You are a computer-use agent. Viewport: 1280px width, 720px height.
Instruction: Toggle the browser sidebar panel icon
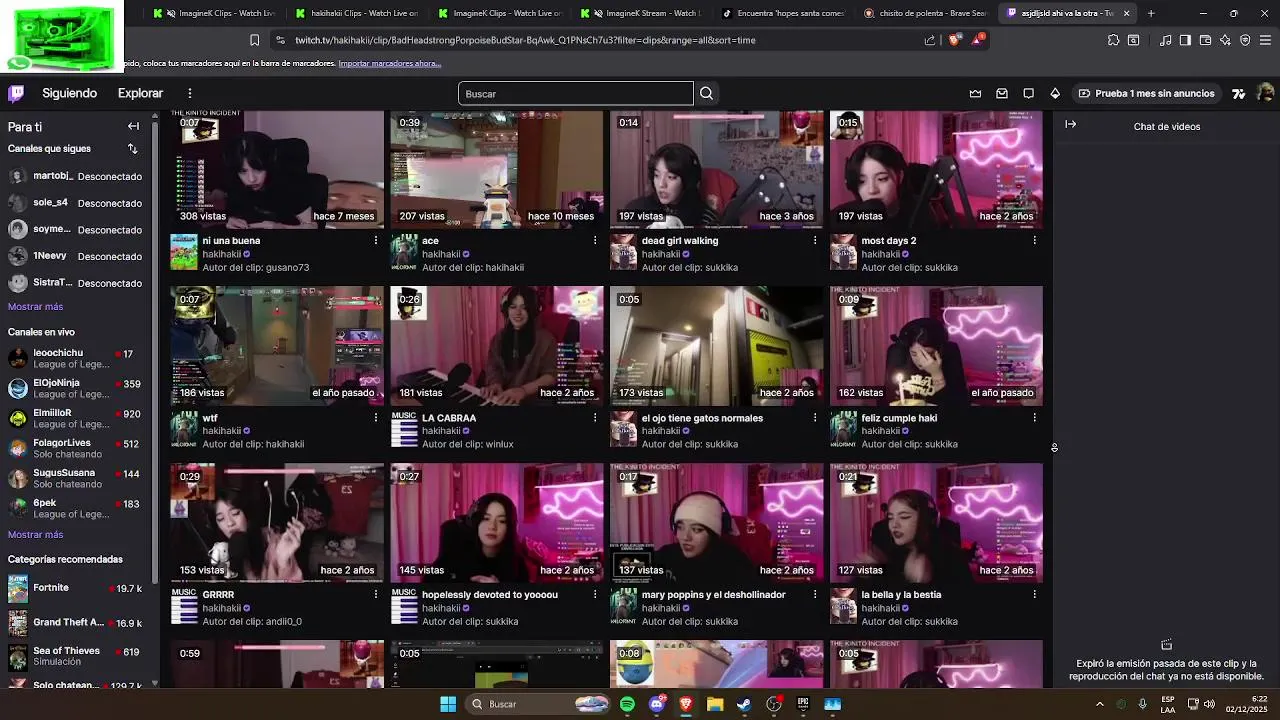point(1185,40)
